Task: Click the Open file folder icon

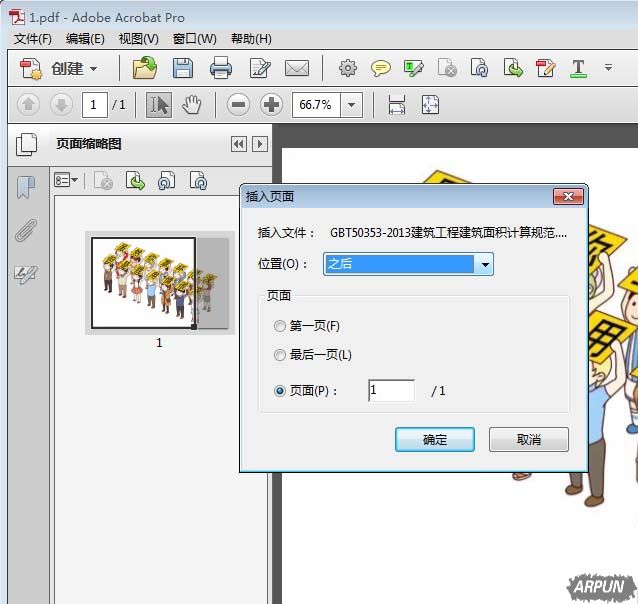Action: tap(145, 68)
